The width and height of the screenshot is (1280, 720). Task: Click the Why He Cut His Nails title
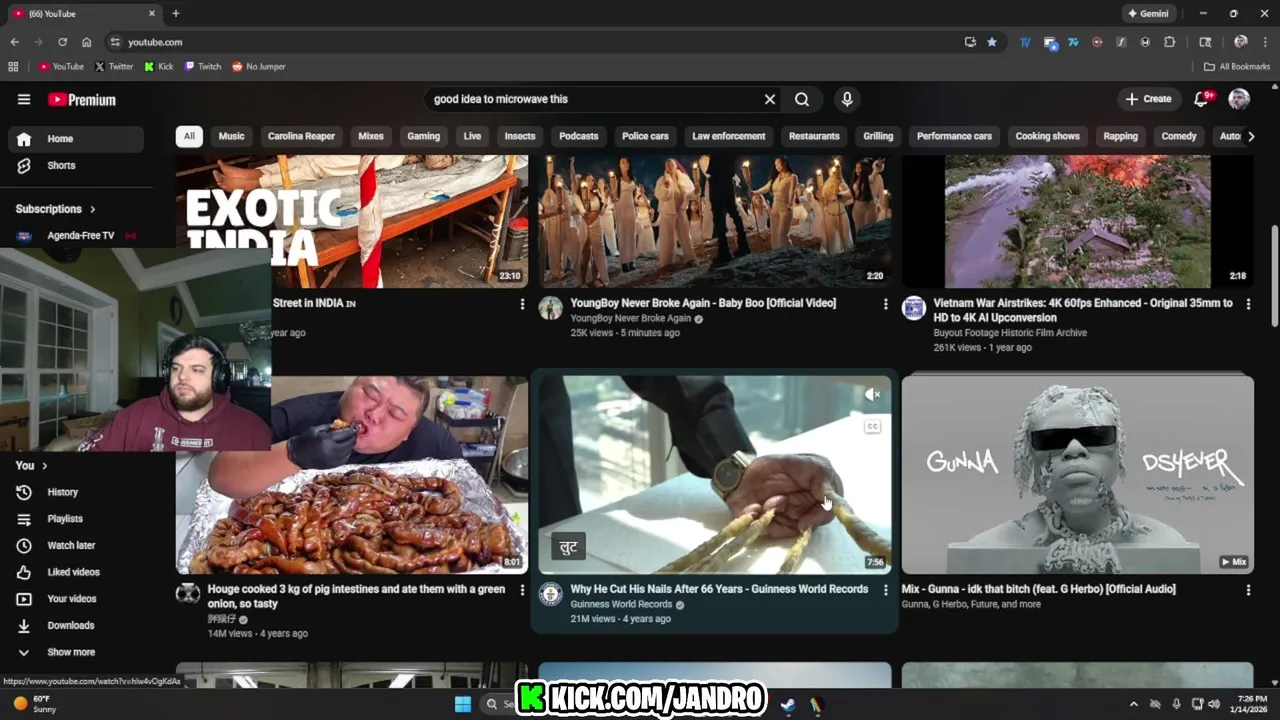tap(719, 589)
